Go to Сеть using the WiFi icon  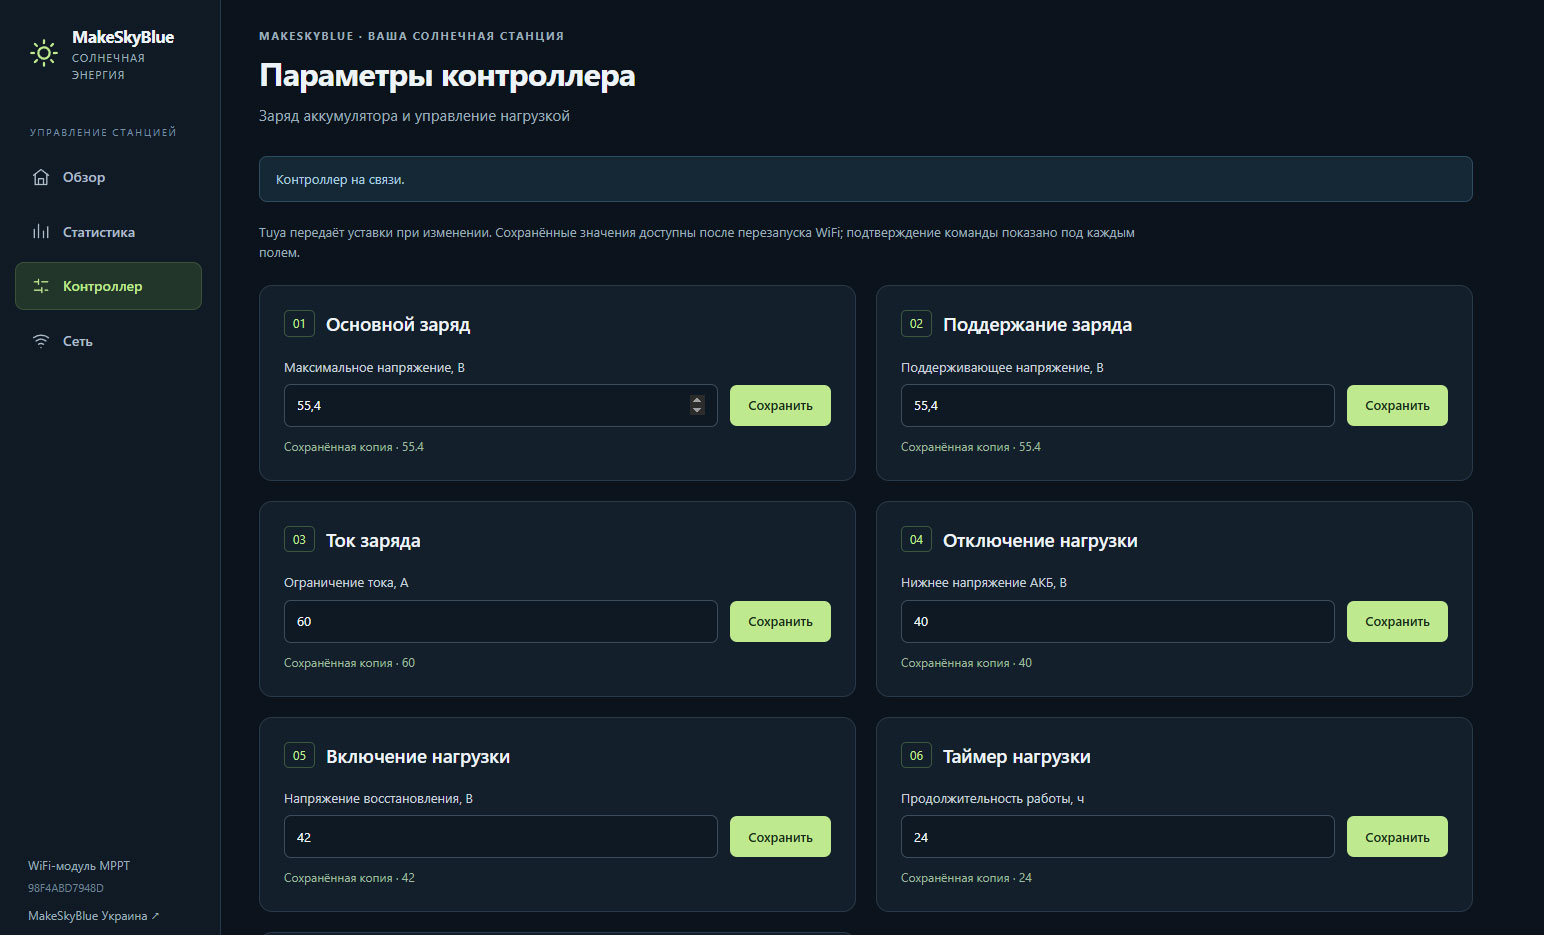41,341
